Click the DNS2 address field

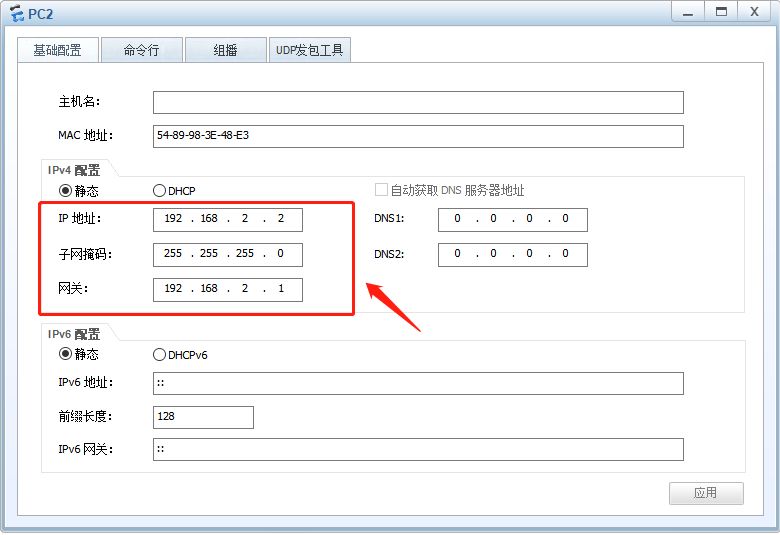click(512, 254)
